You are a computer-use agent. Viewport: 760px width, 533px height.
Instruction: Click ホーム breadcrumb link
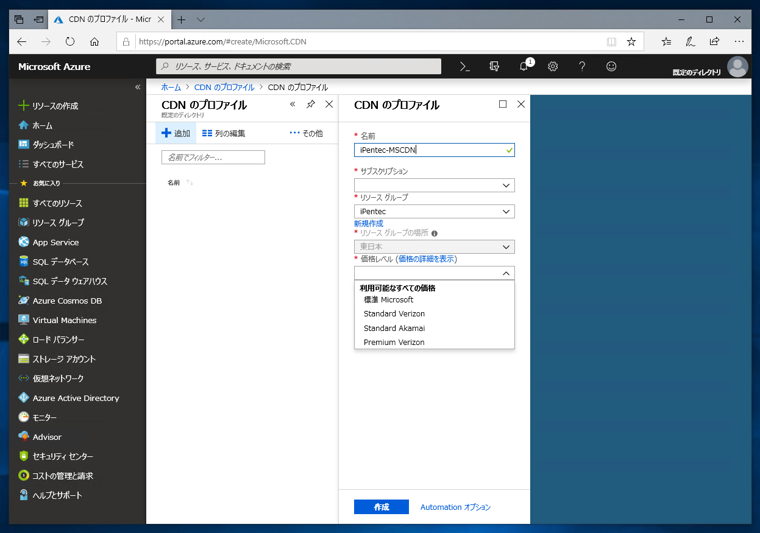coord(171,87)
